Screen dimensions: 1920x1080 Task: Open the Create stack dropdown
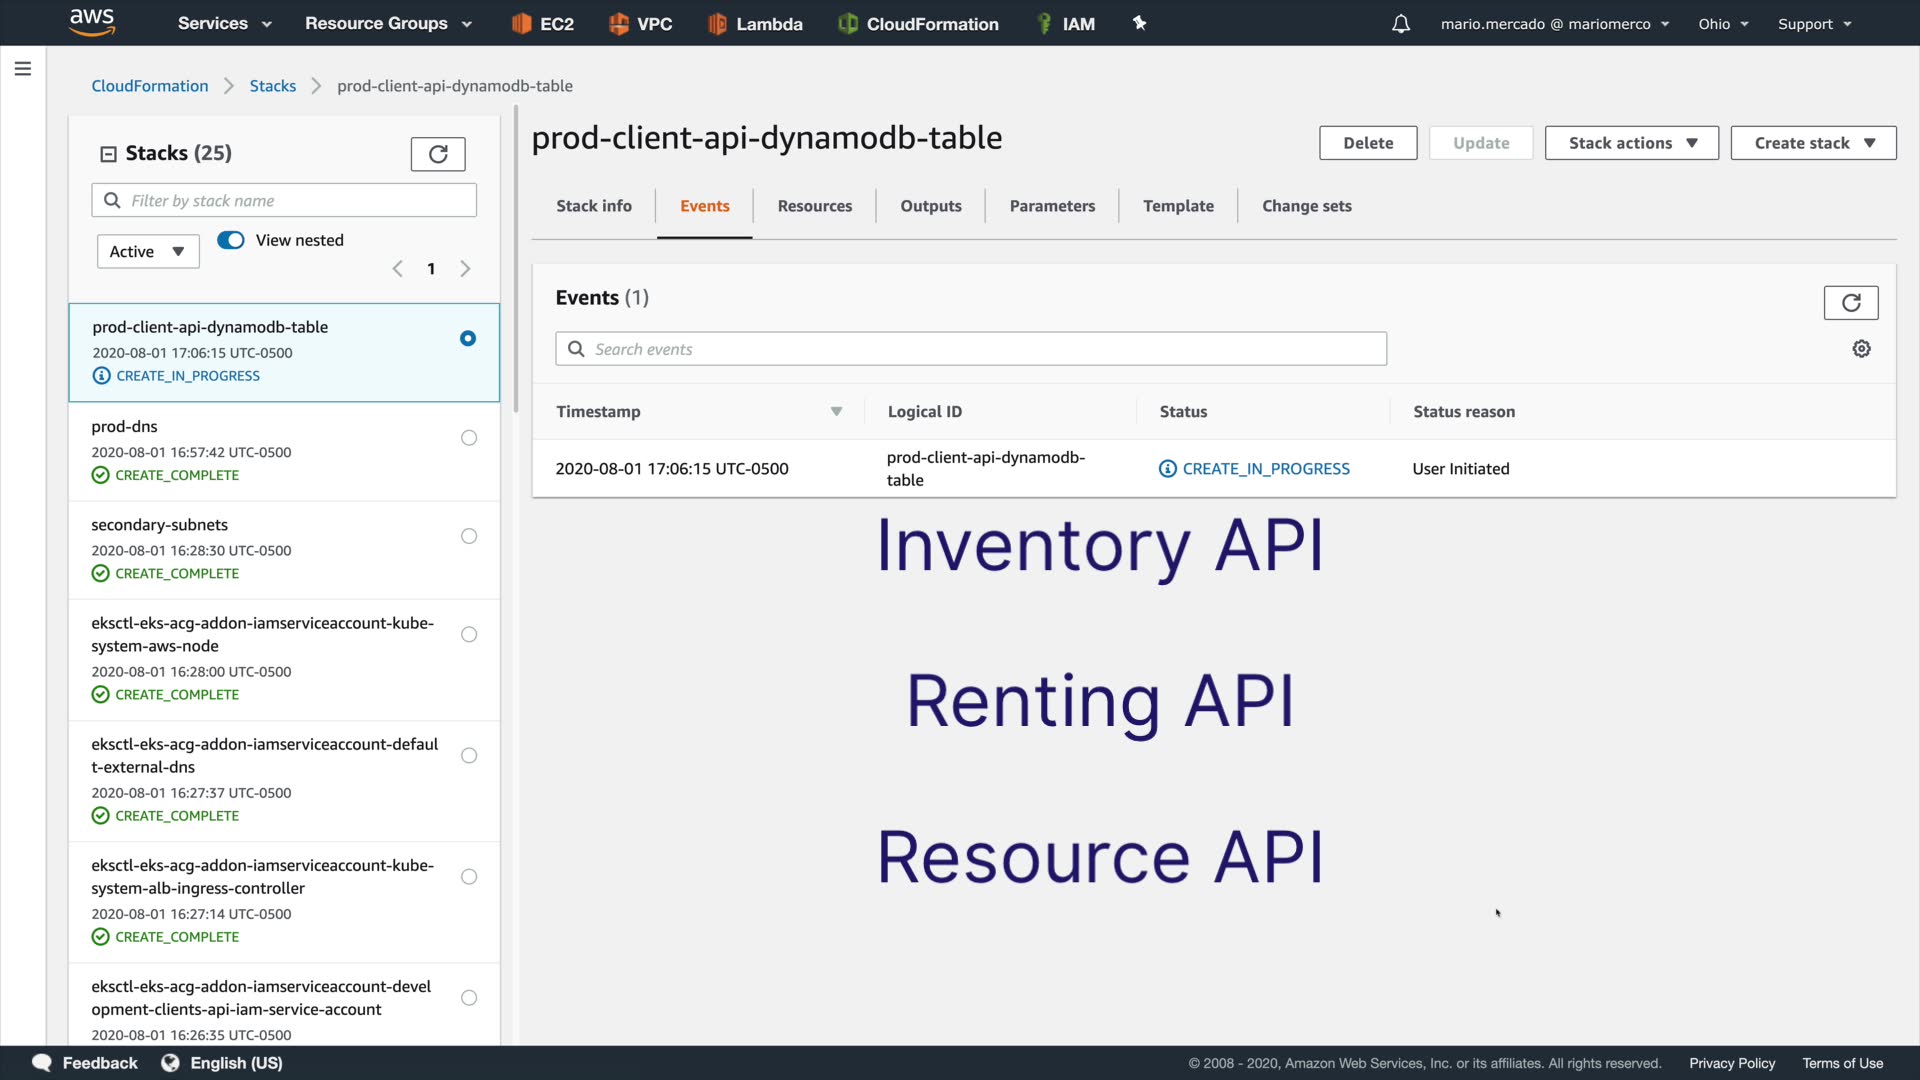[1812, 143]
